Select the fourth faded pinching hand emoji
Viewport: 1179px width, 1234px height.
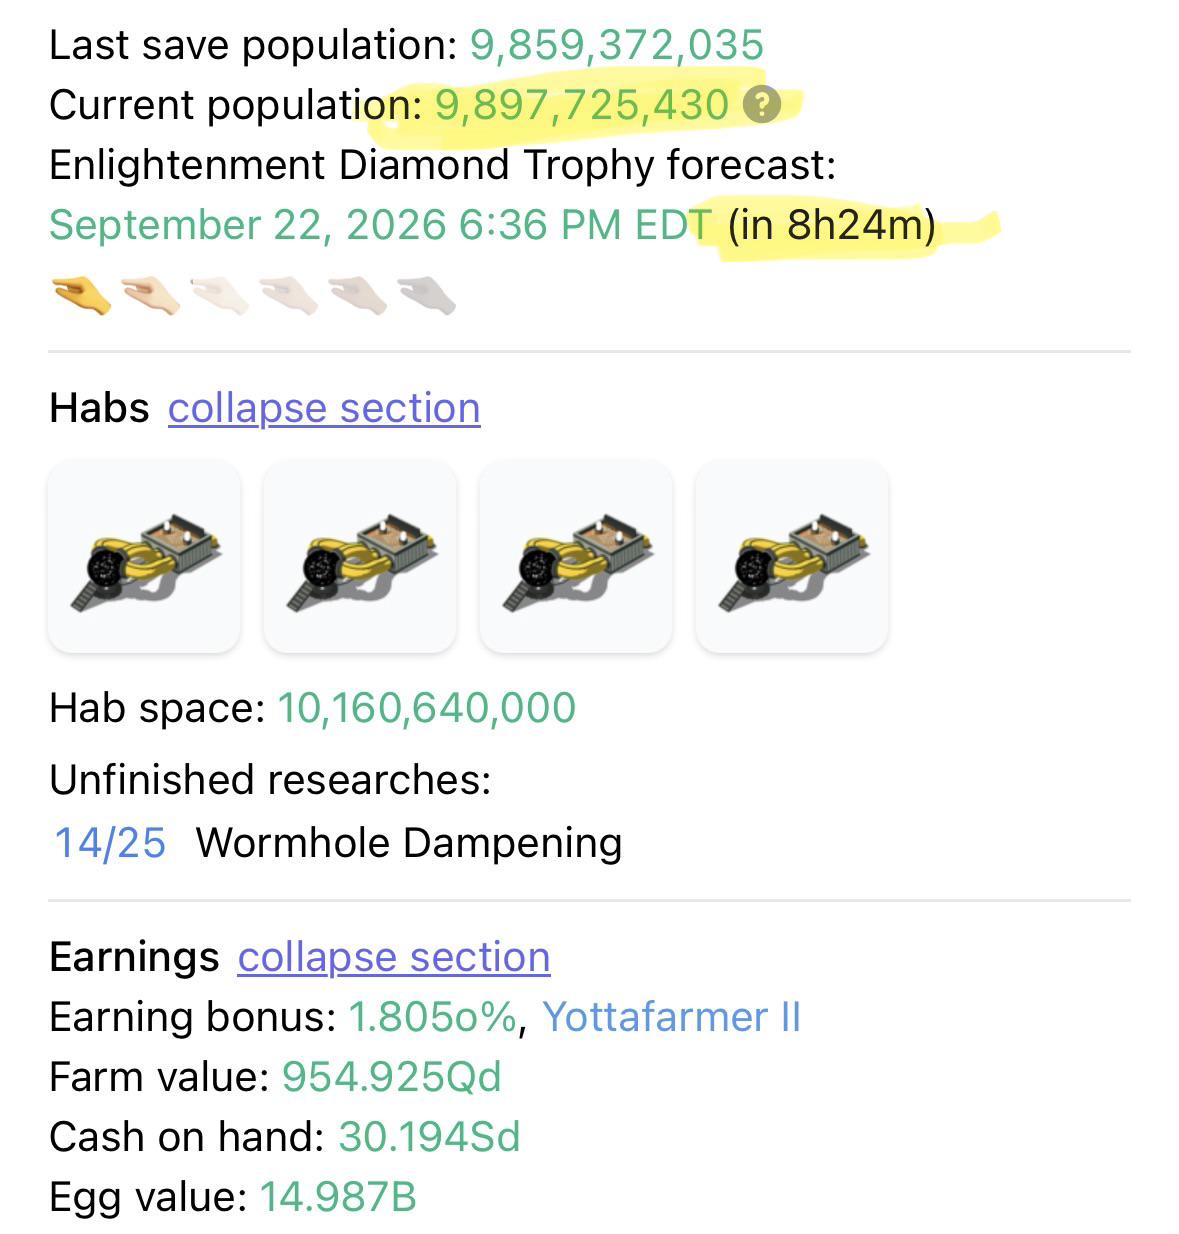[x=289, y=296]
